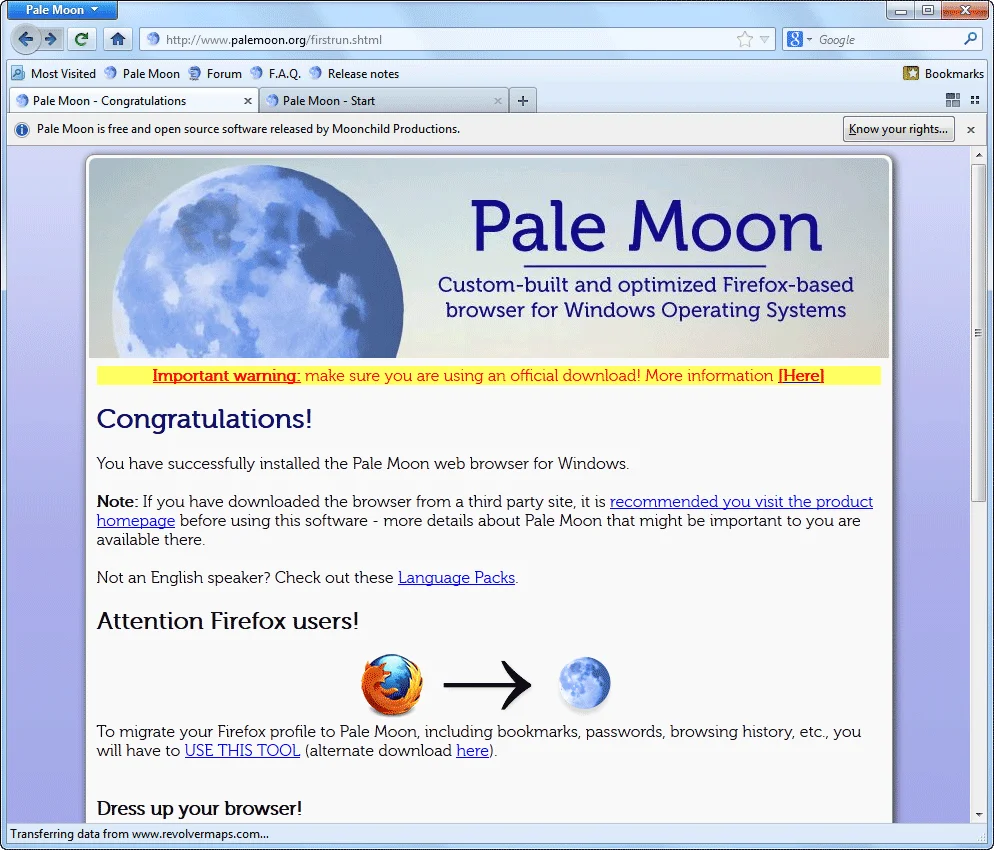Close the Pale Moon - Start tab
Screen dimensions: 994x850
[498, 101]
